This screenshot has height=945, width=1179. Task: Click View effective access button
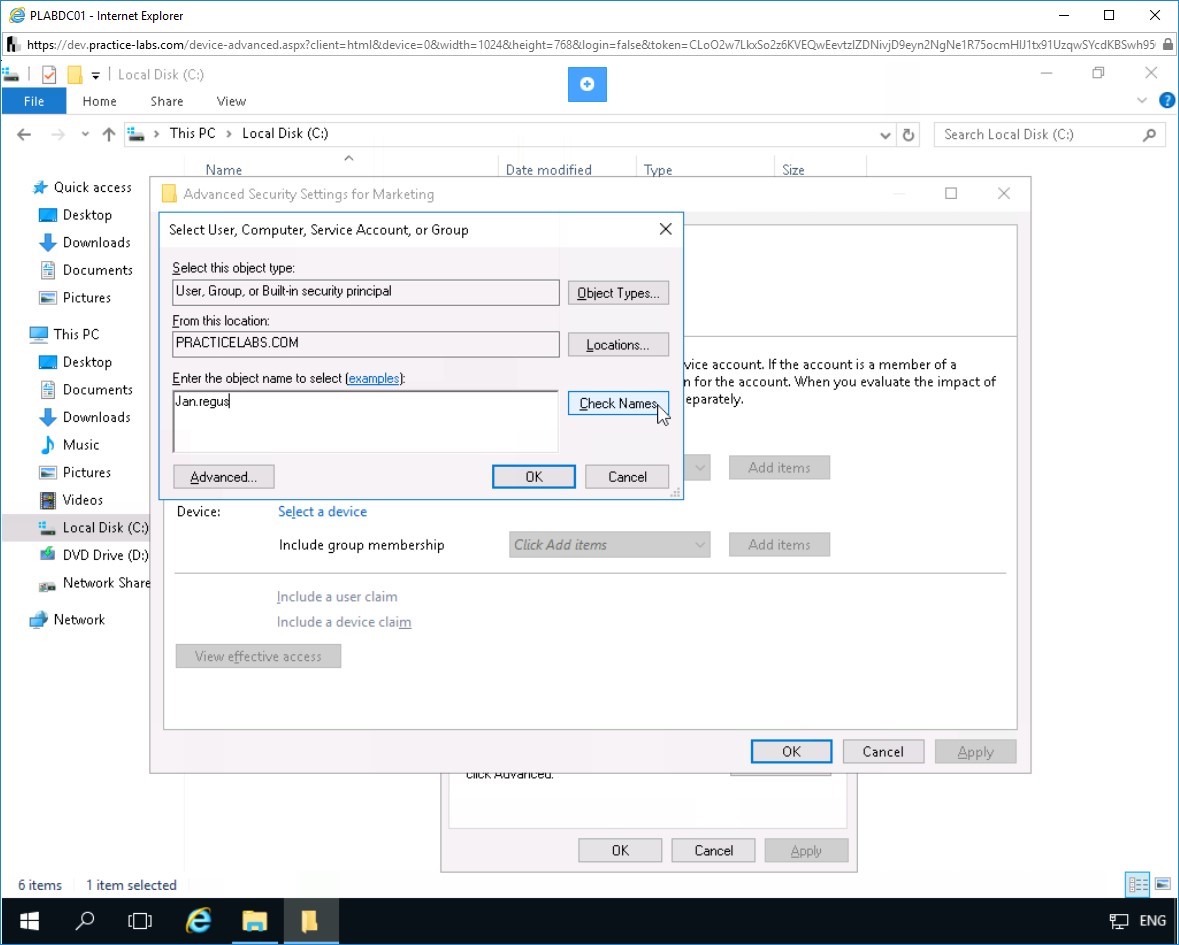click(x=258, y=656)
